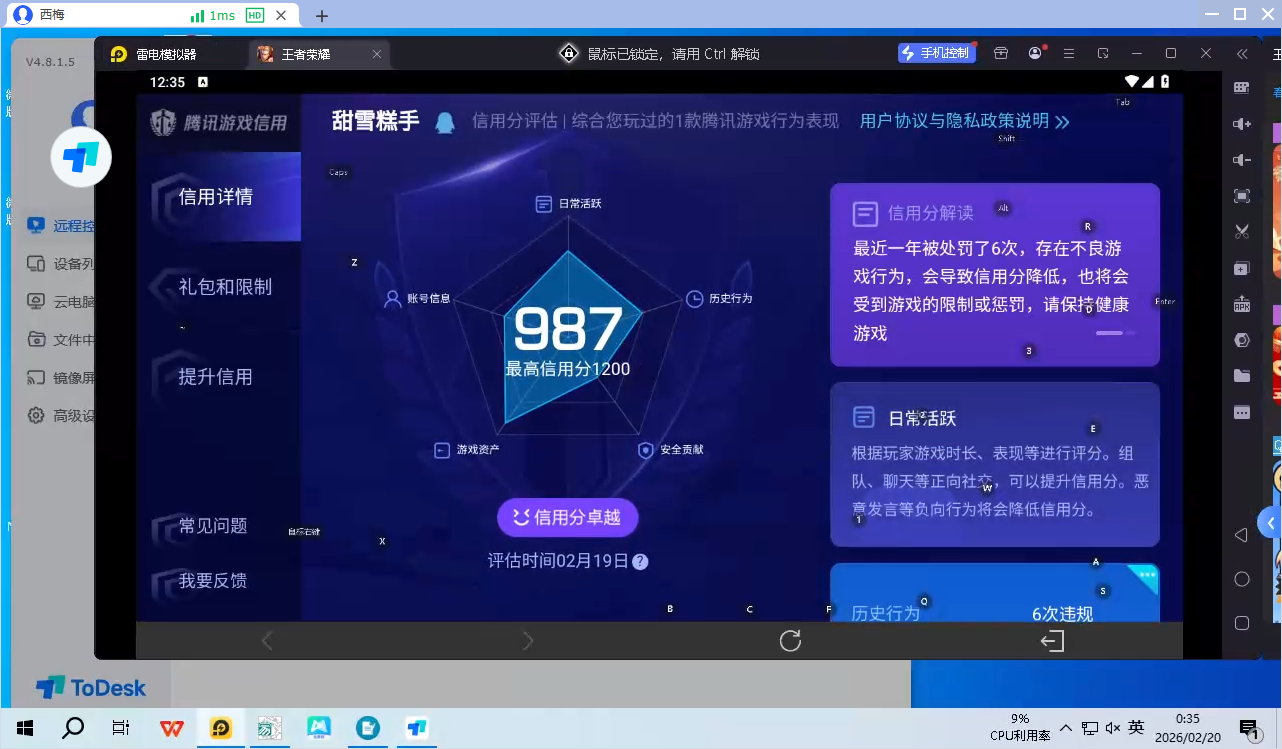Open the gift box icon in the title bar
The width and height of the screenshot is (1282, 749).
coord(1000,52)
